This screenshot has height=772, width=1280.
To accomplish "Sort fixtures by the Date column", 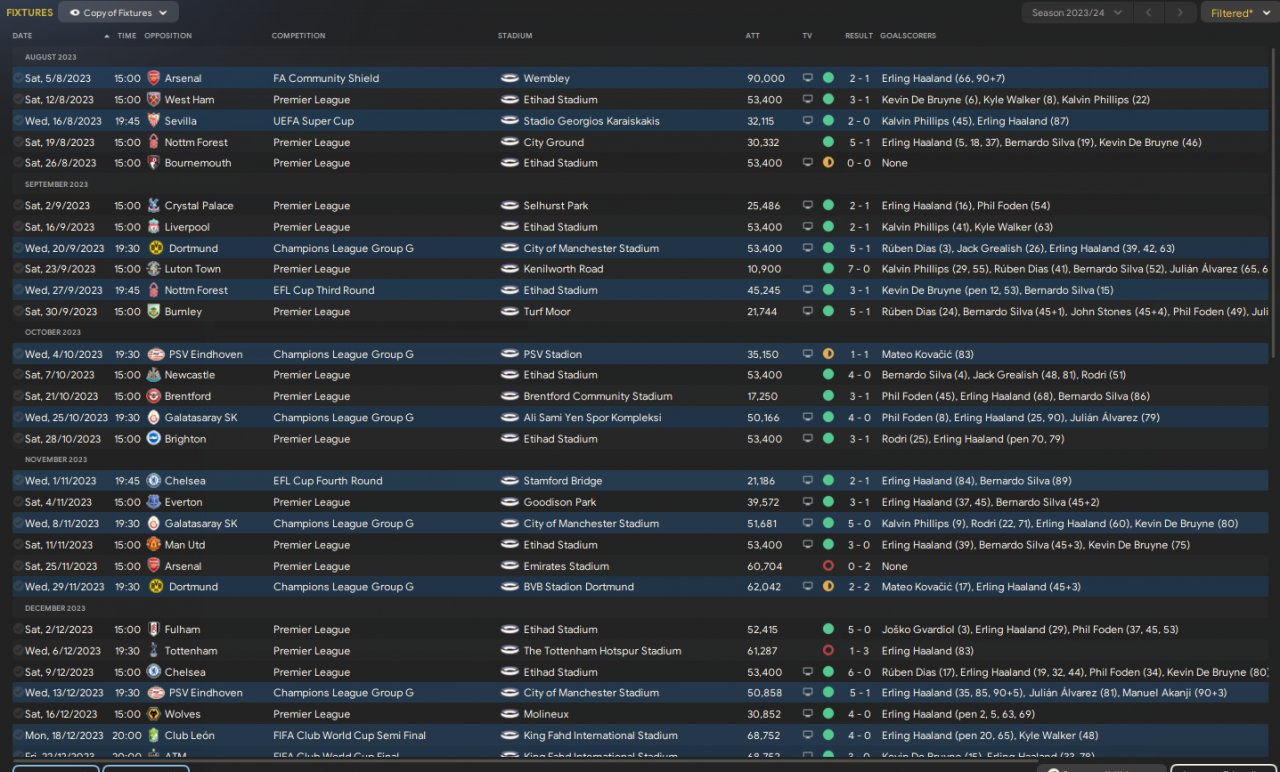I will coord(22,36).
